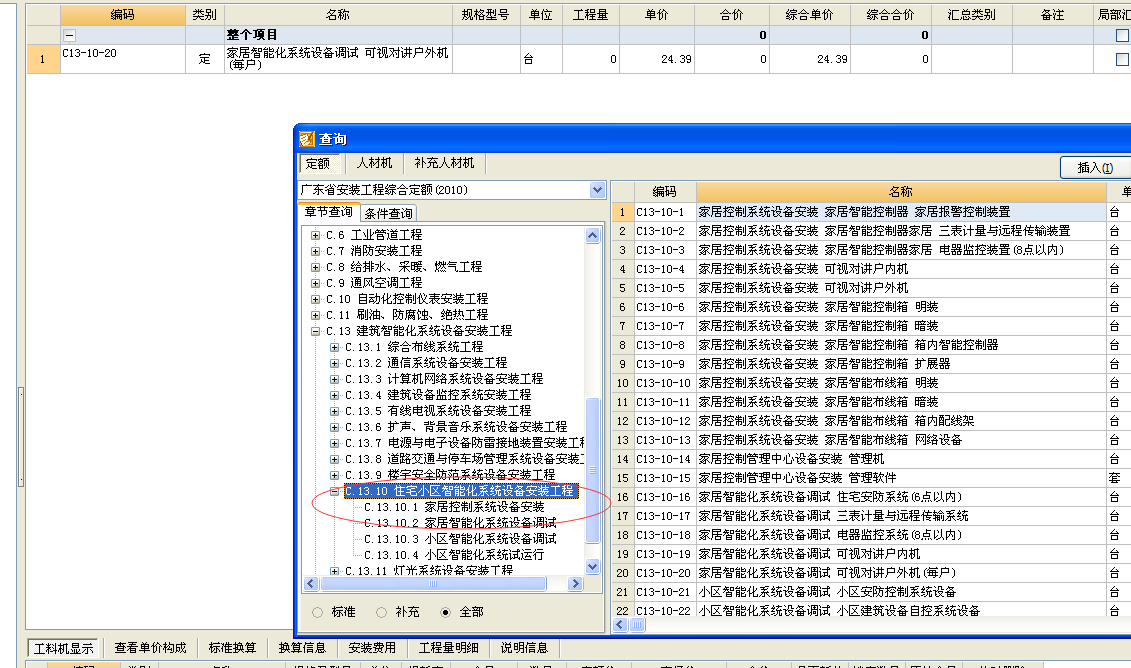This screenshot has width=1131, height=668.
Task: Click tree vertical scrollbar up arrow
Action: coord(592,236)
